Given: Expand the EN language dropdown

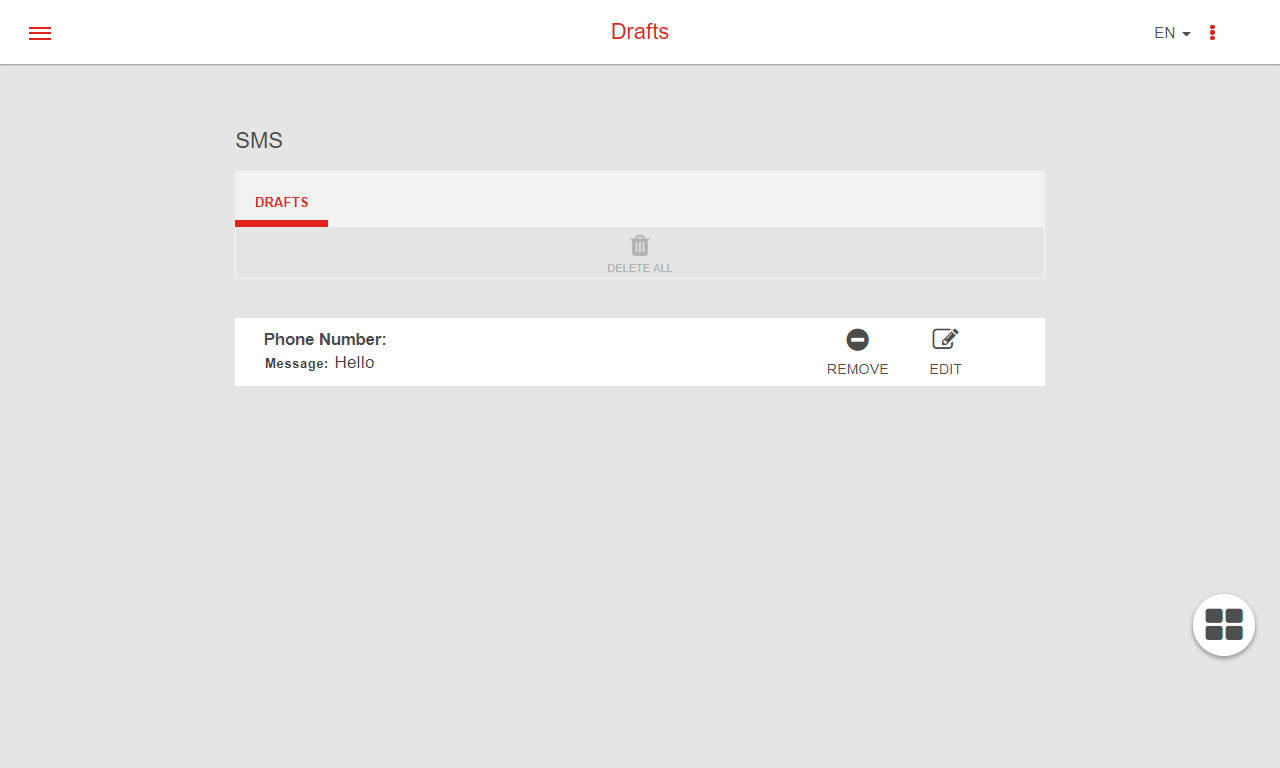Looking at the screenshot, I should [1165, 33].
